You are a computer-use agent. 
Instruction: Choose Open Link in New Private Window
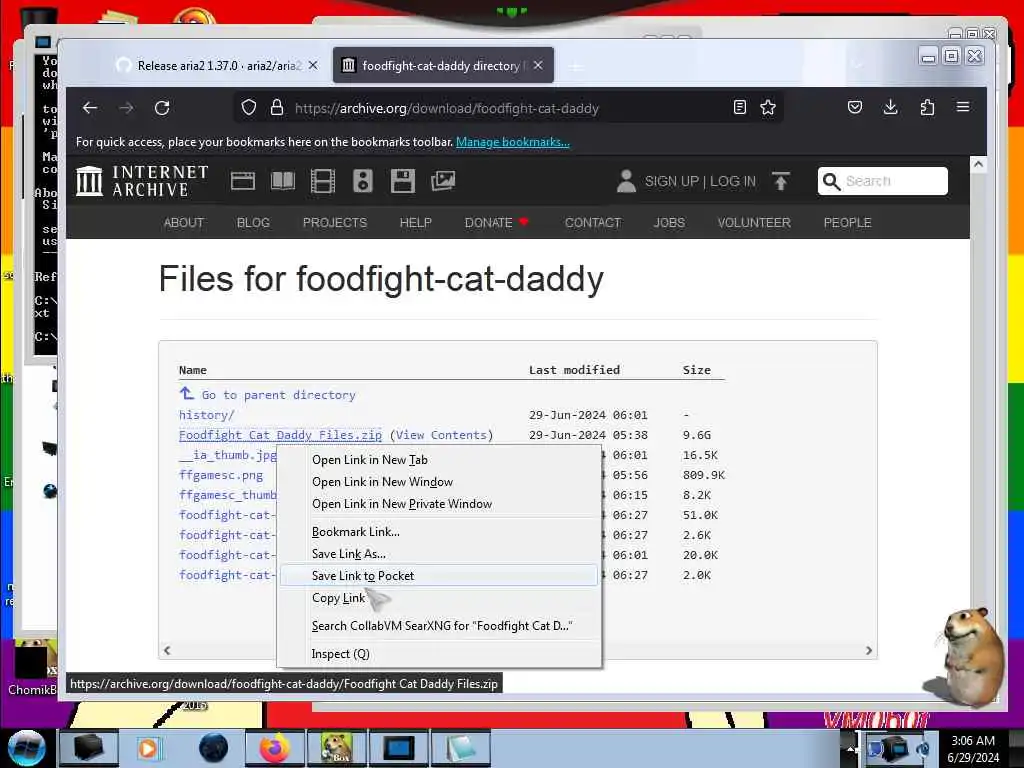click(402, 504)
